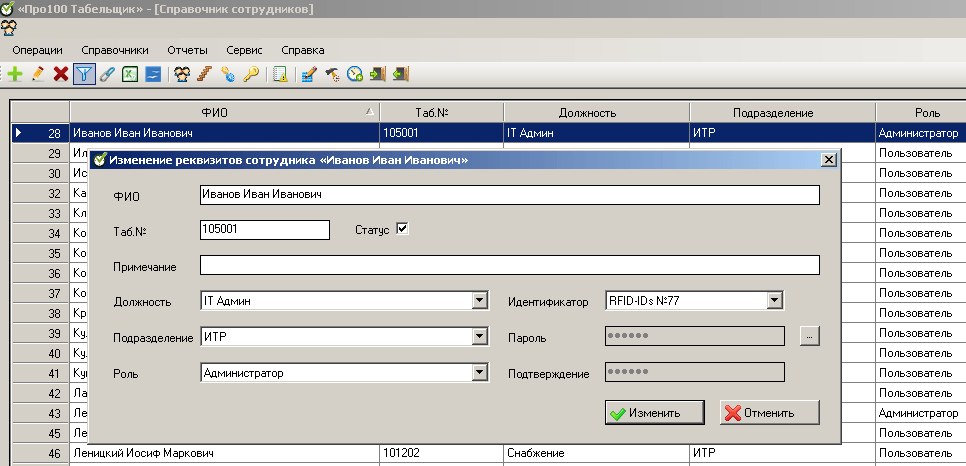966x466 pixels.
Task: Expand the Подразделение dropdown
Action: (x=480, y=337)
